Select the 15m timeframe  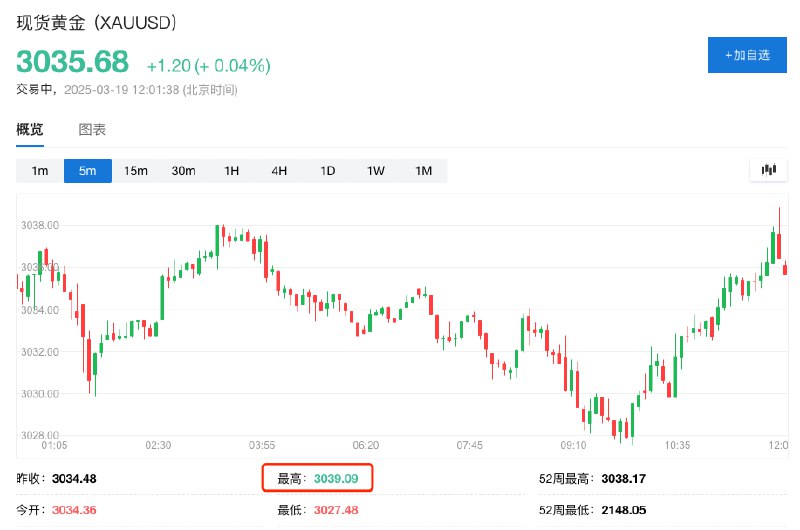coord(136,171)
